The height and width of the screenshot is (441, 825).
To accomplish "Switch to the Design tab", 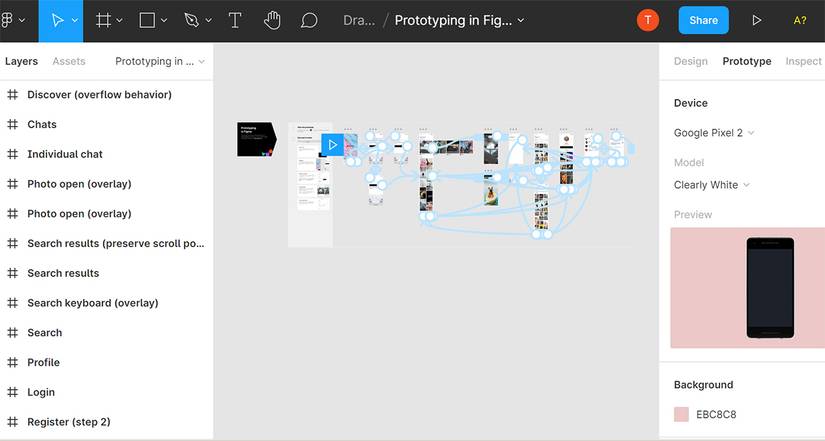I will point(691,61).
